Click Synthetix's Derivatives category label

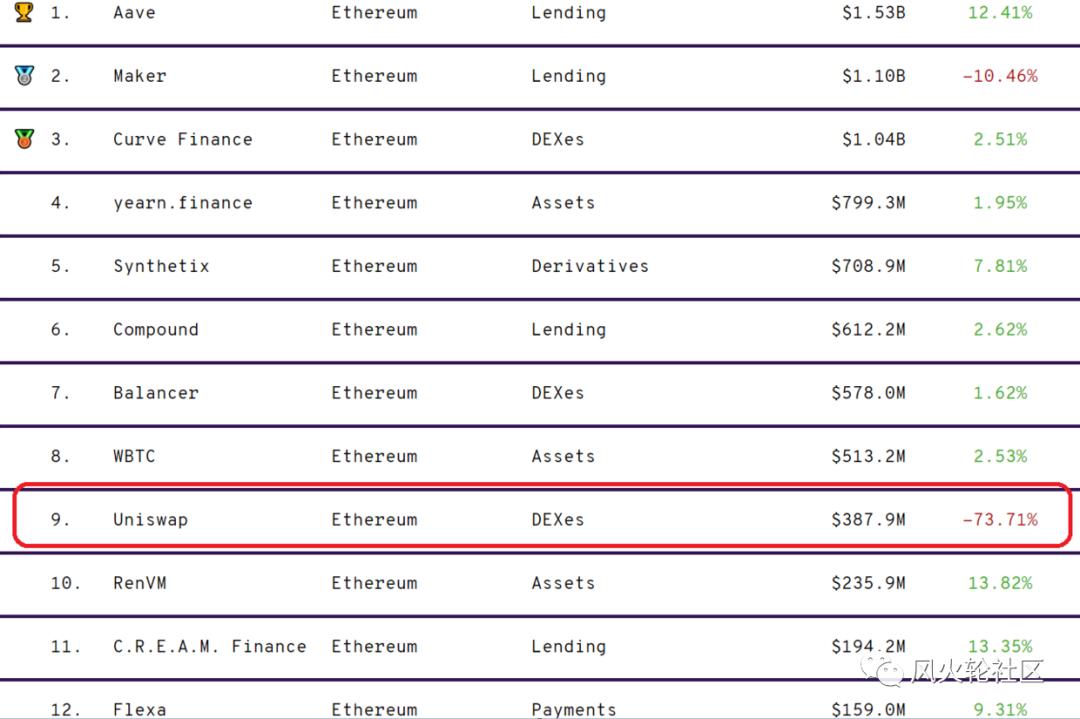(x=590, y=266)
